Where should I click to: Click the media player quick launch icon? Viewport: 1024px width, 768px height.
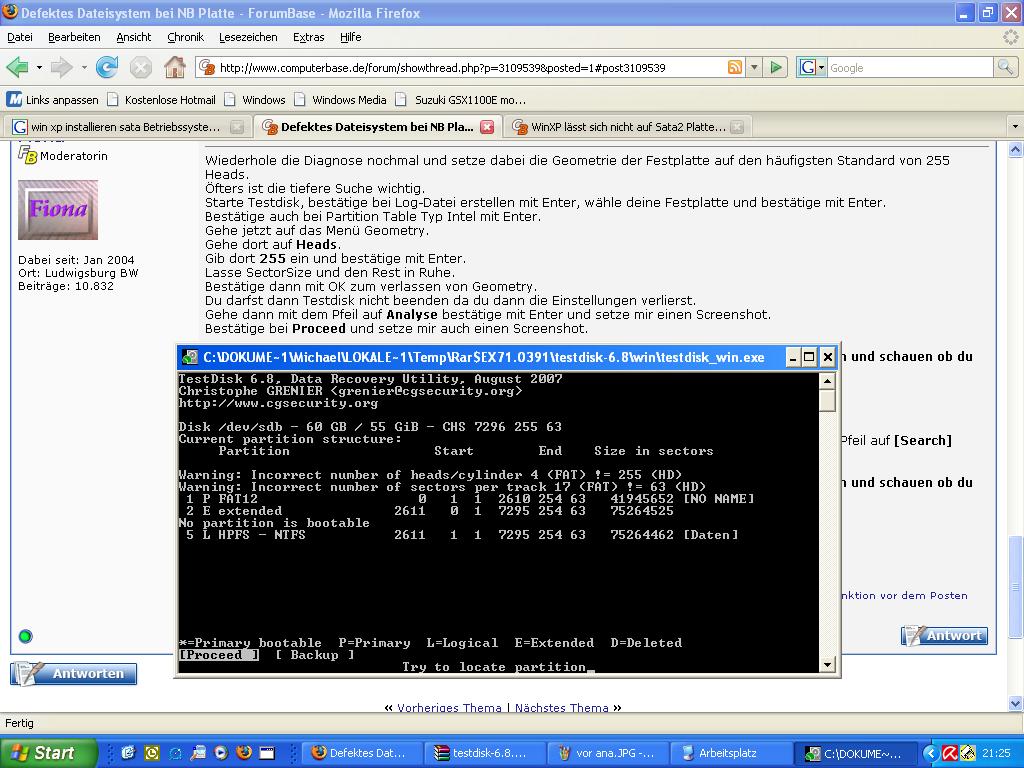[221, 753]
